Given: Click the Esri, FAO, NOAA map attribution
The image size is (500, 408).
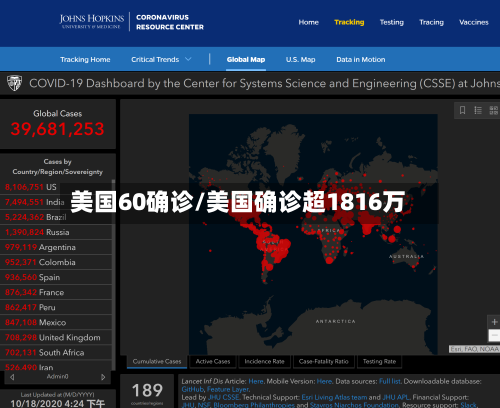Looking at the screenshot, I should [x=474, y=349].
